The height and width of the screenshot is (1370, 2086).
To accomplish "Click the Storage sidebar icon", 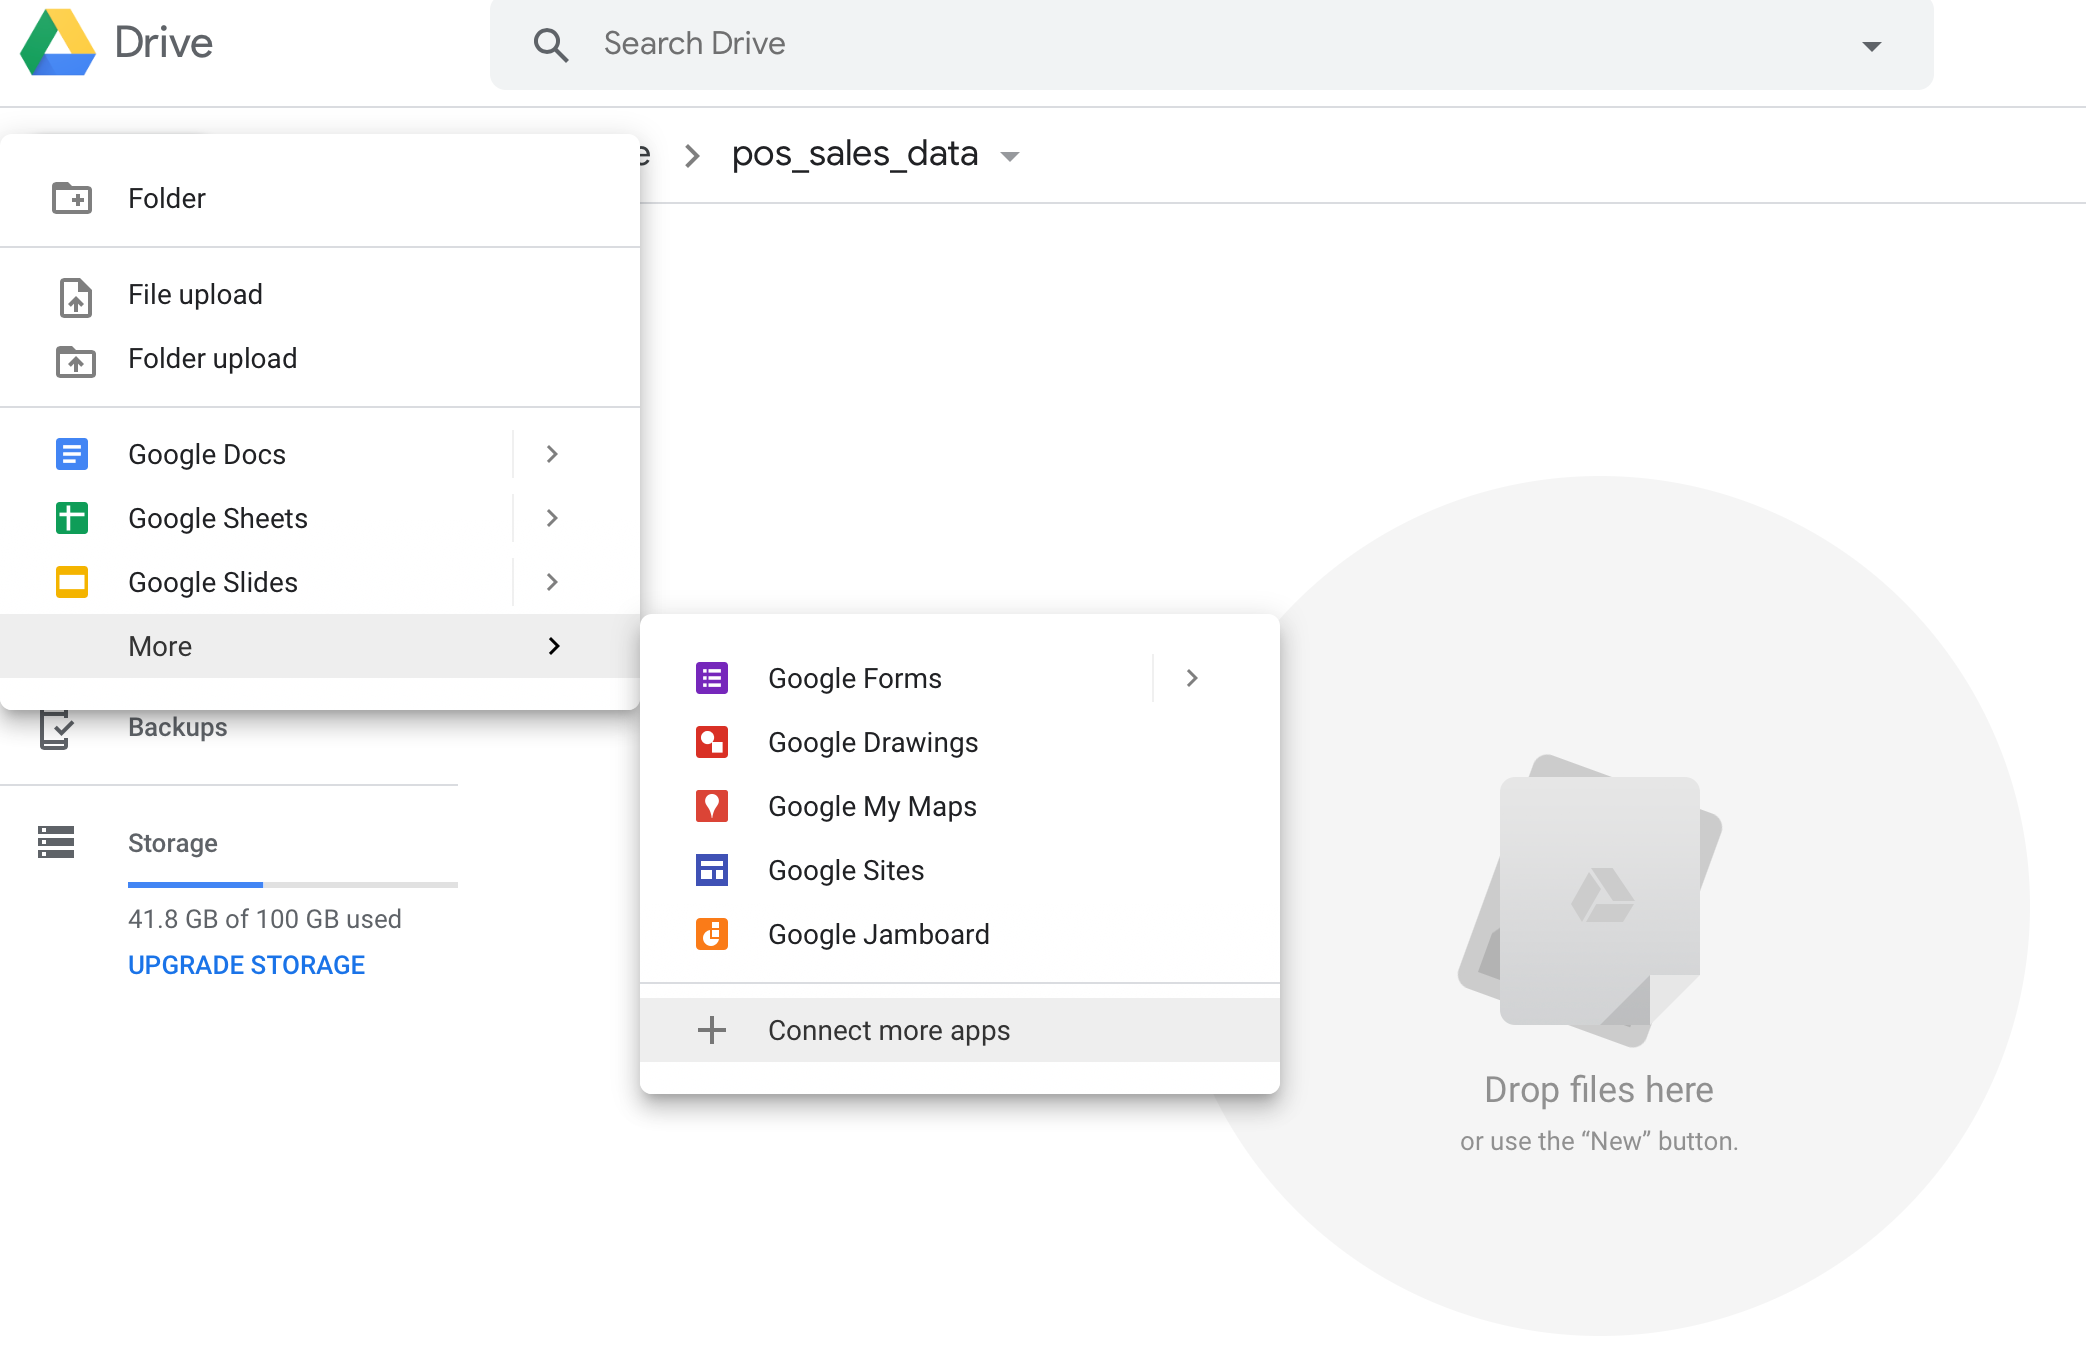I will [x=56, y=842].
